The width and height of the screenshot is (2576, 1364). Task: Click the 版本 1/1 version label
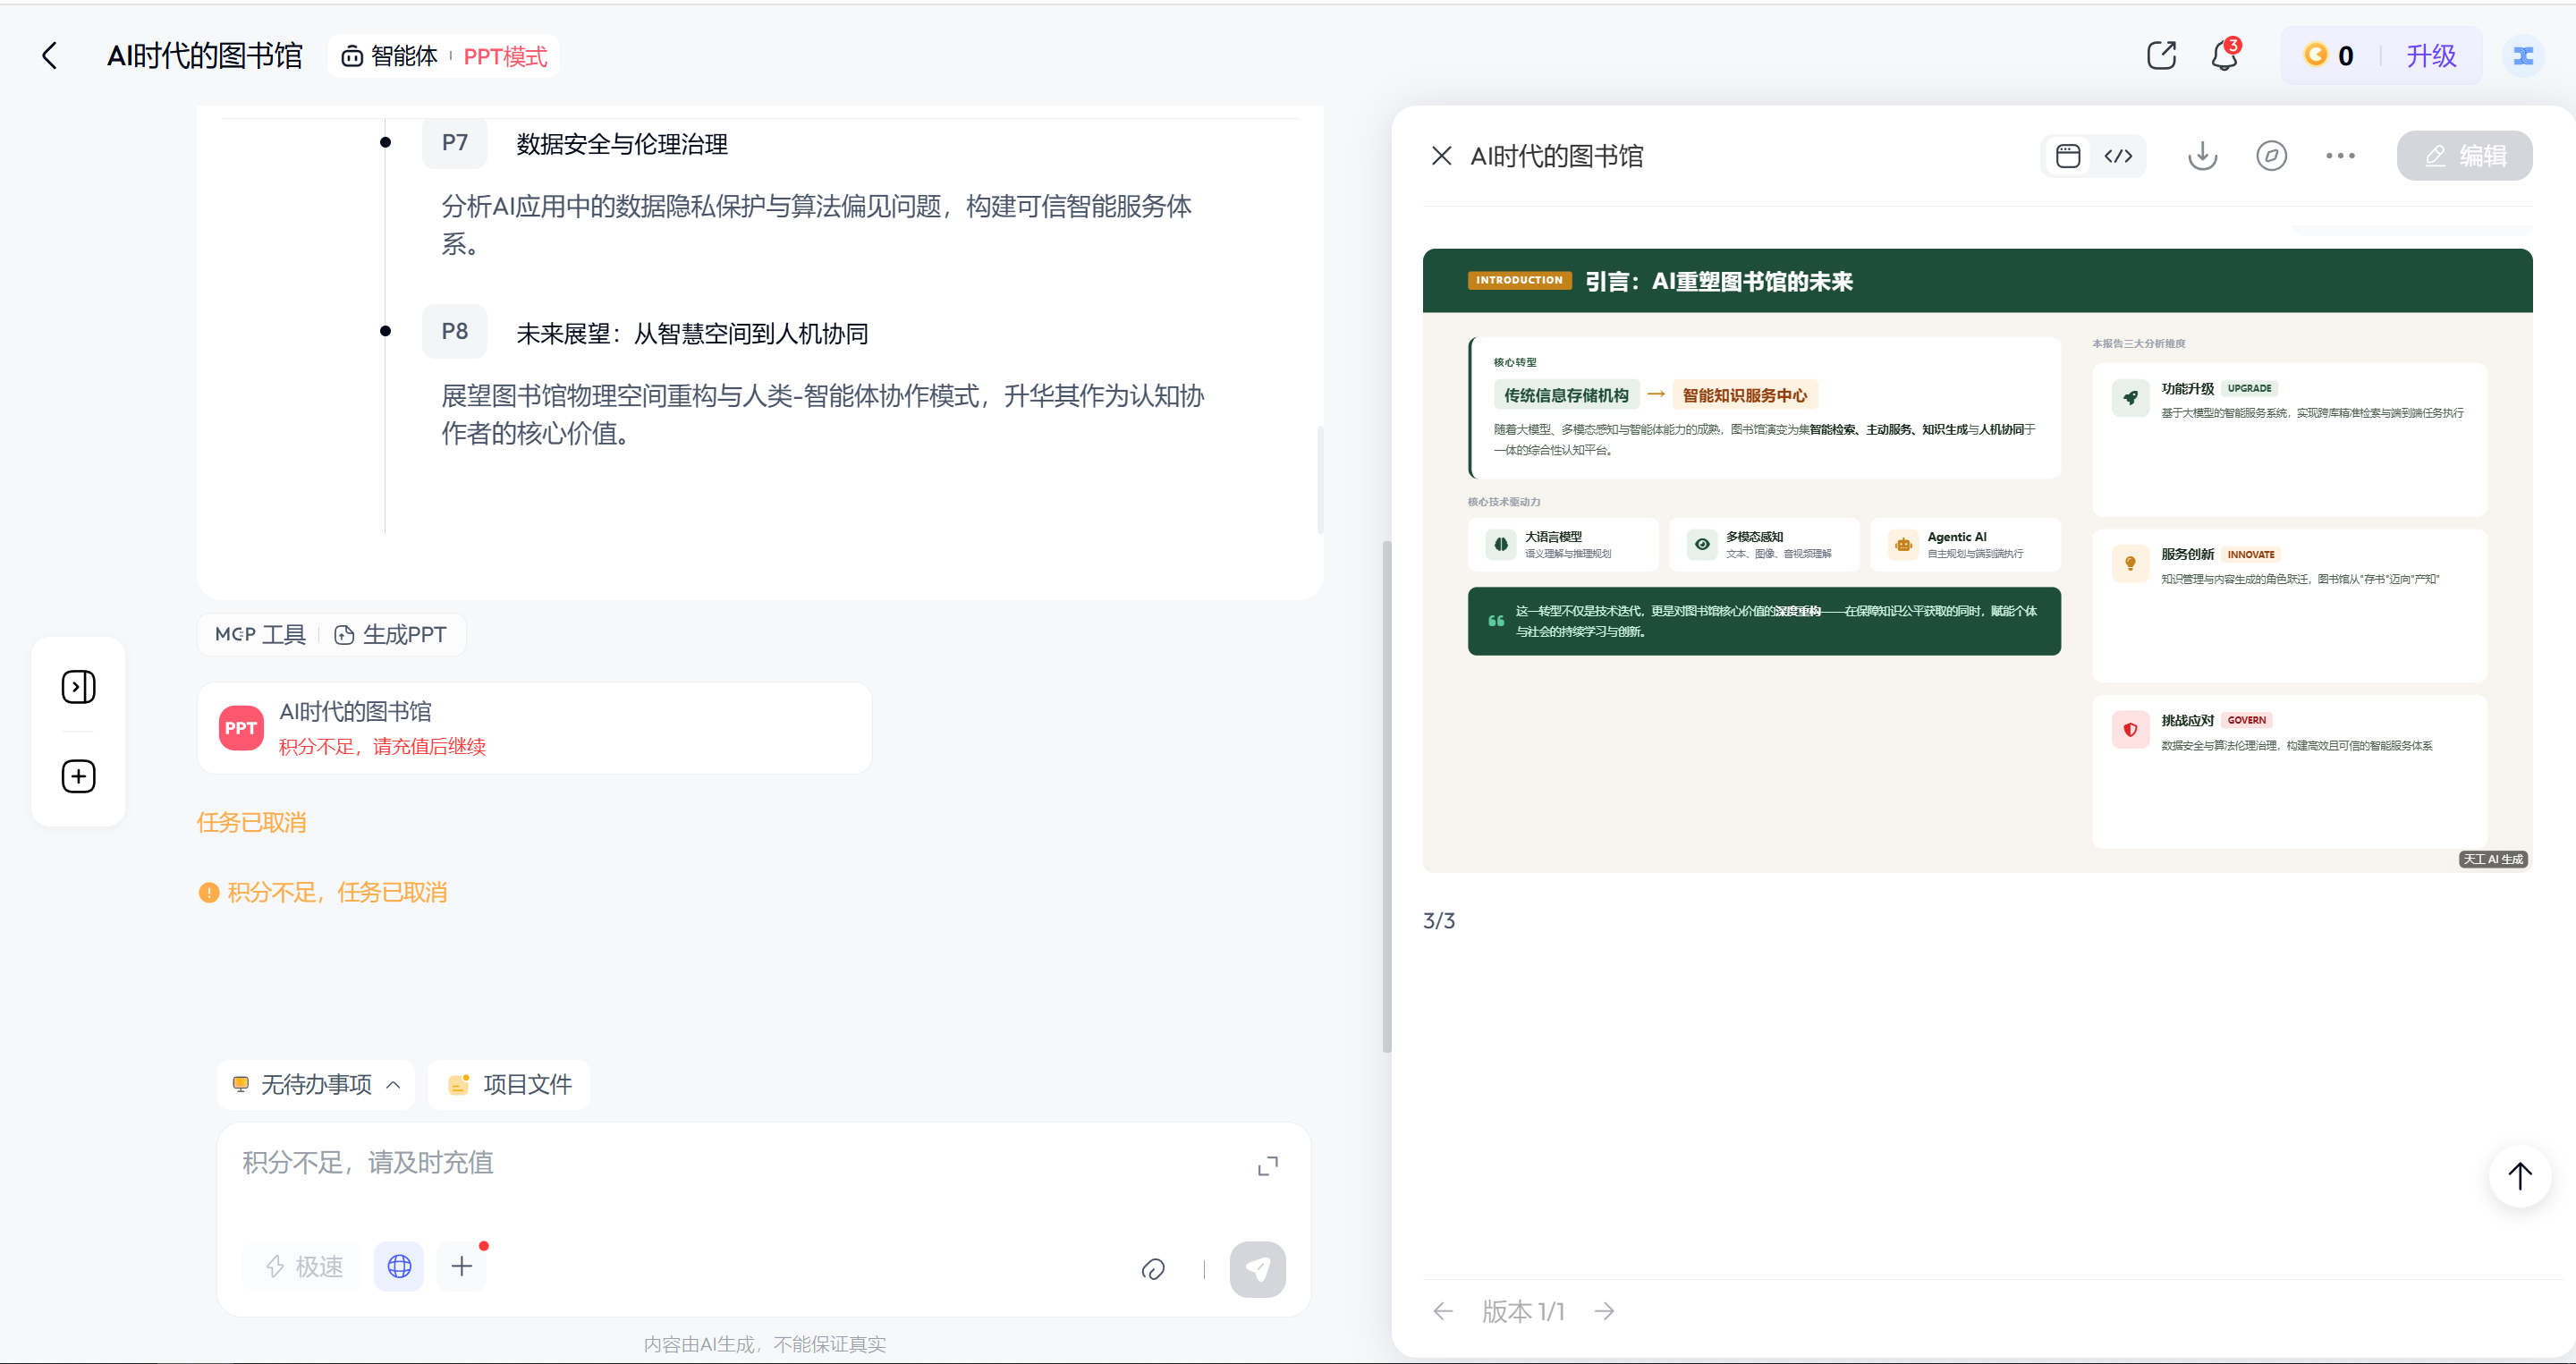(1523, 1311)
